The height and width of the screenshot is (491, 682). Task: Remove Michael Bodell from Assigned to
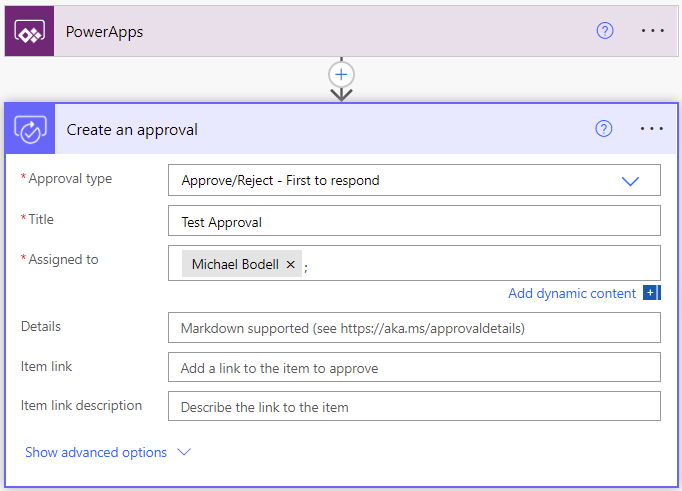[291, 264]
